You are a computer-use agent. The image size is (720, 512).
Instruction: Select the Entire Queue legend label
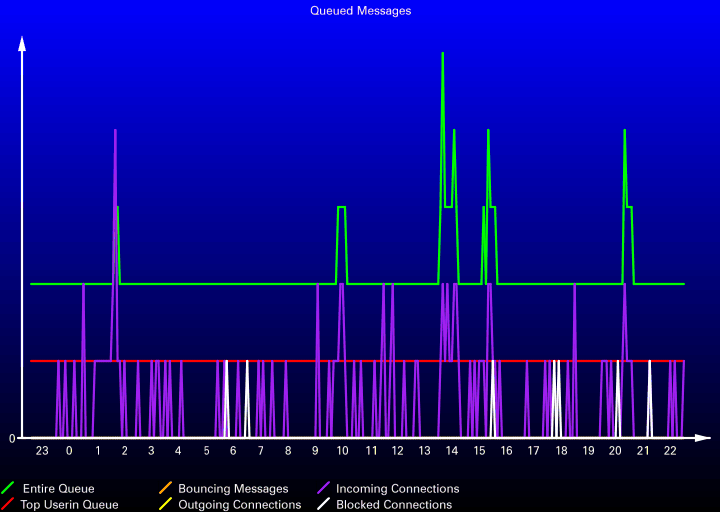point(58,489)
